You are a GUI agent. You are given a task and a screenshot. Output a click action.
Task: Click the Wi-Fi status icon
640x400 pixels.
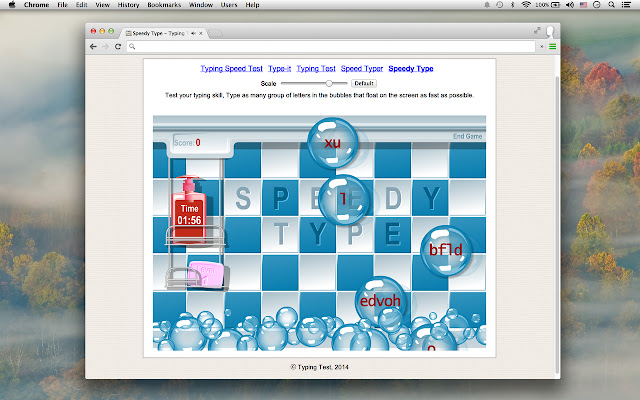pyautogui.click(x=526, y=5)
